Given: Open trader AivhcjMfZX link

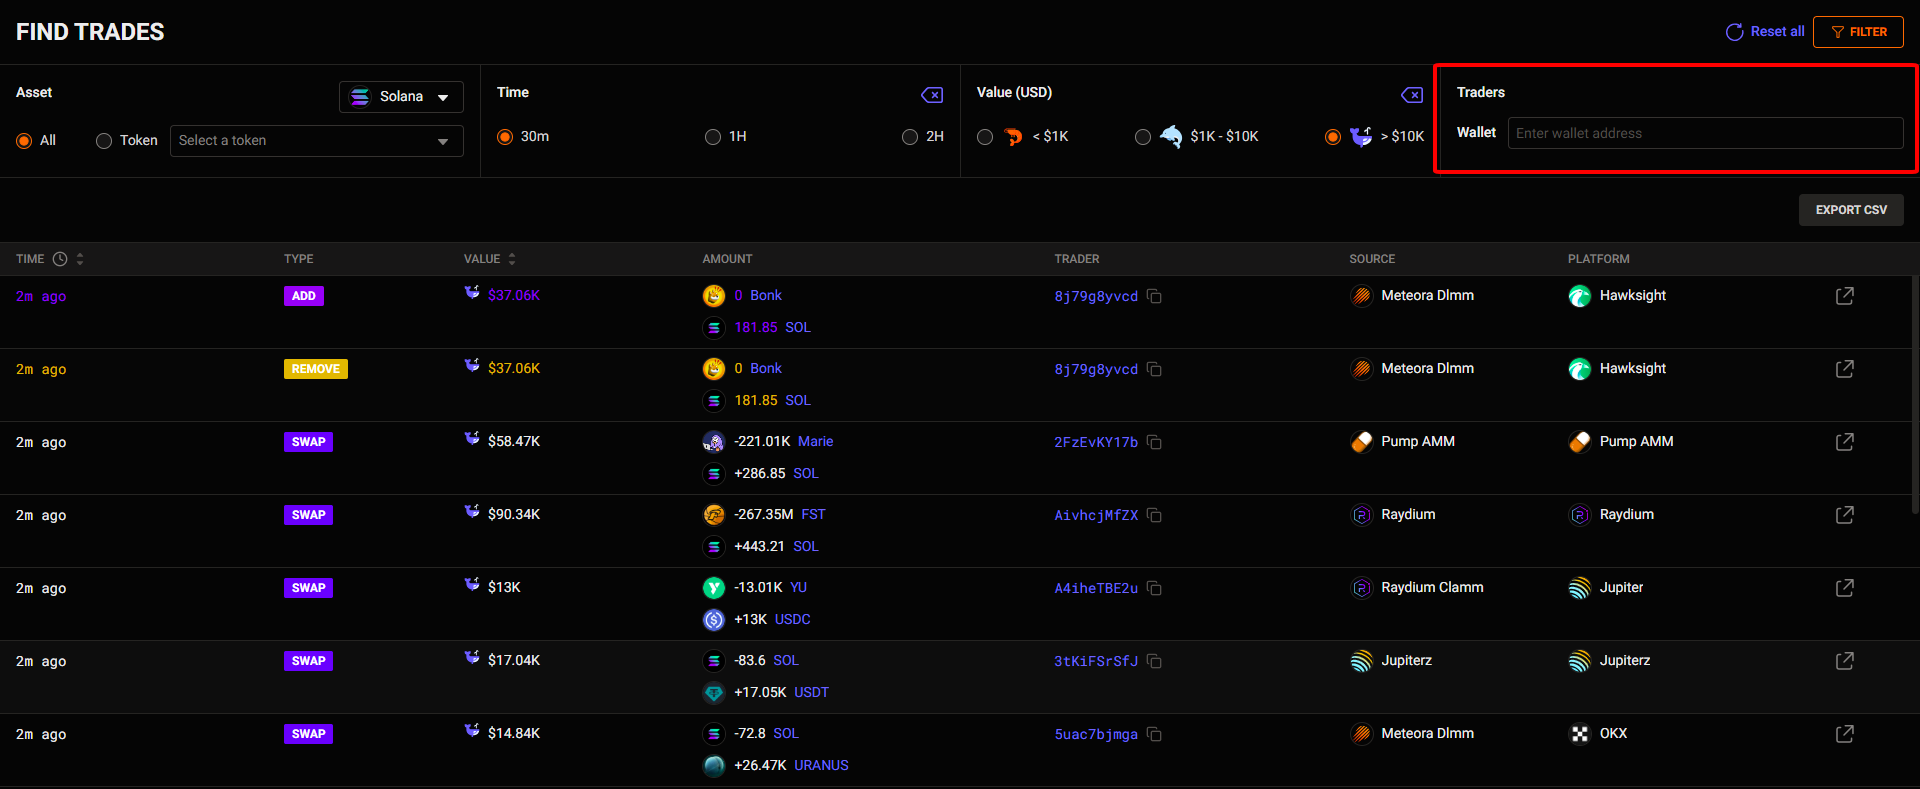Looking at the screenshot, I should (1096, 515).
